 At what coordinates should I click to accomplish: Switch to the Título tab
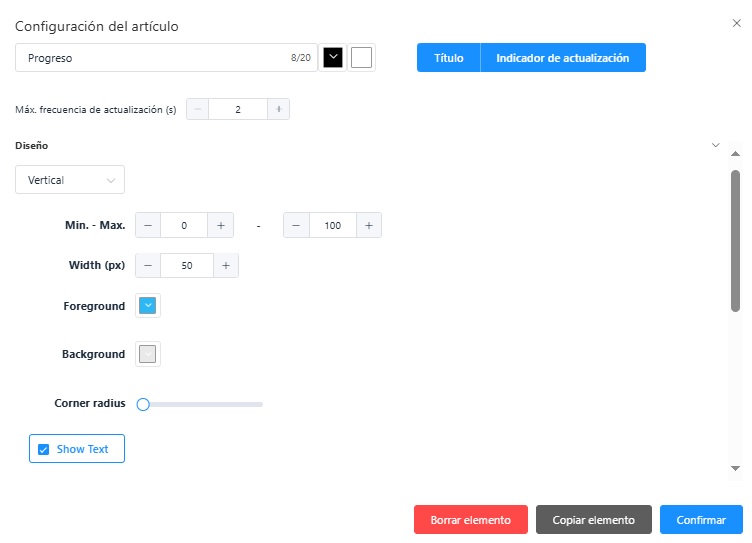[449, 58]
